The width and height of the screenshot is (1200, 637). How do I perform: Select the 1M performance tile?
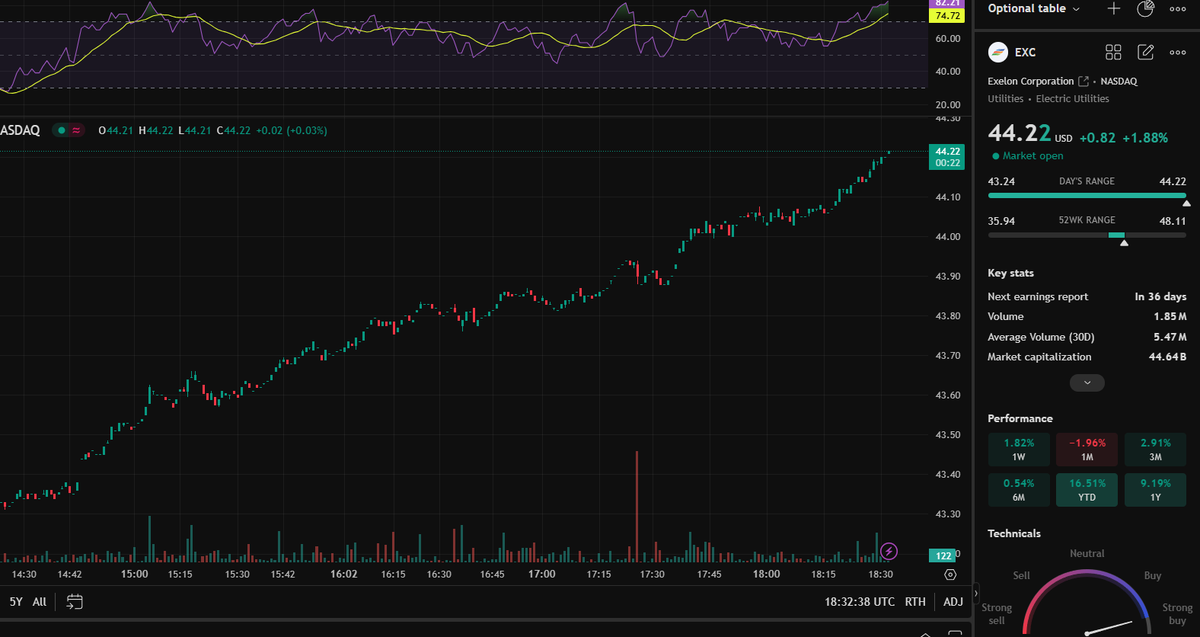pyautogui.click(x=1087, y=449)
